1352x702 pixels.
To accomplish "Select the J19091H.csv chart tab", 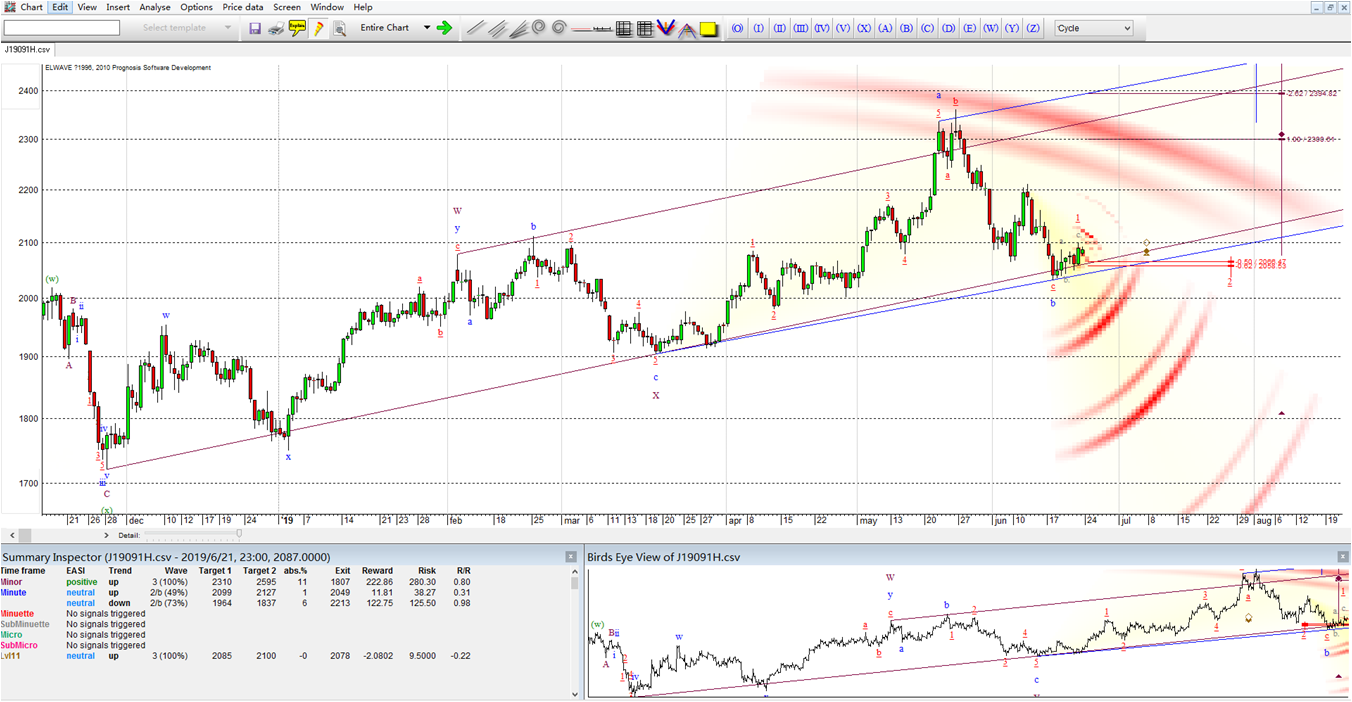I will (28, 48).
